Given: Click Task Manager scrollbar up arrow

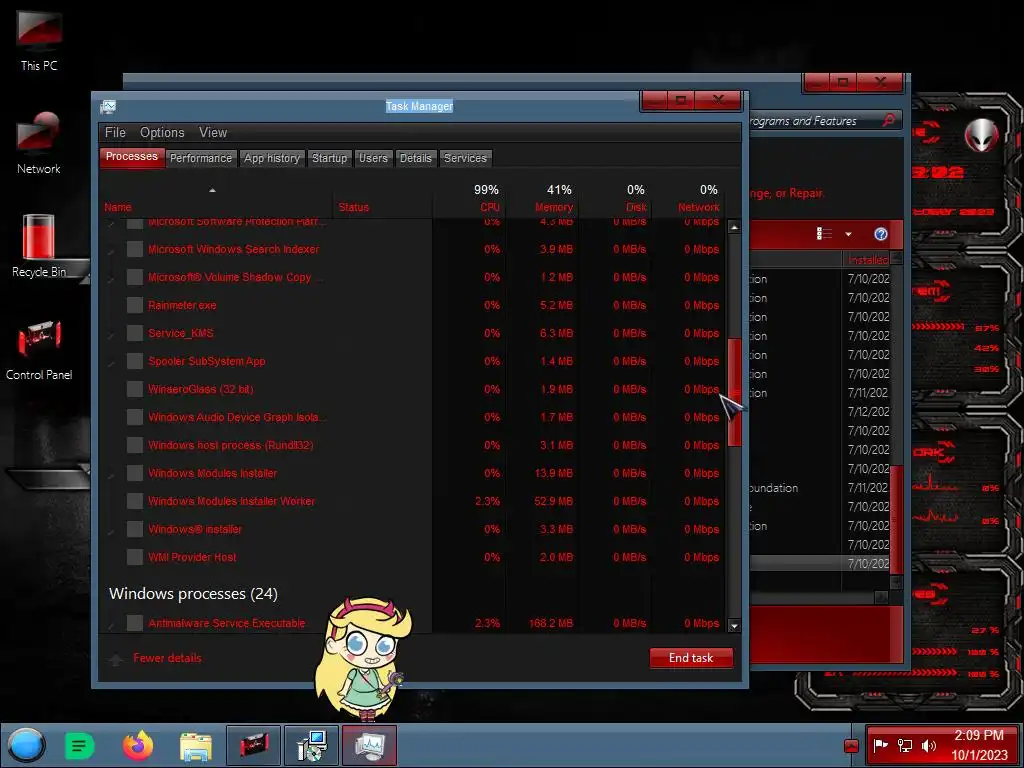Looking at the screenshot, I should 734,227.
